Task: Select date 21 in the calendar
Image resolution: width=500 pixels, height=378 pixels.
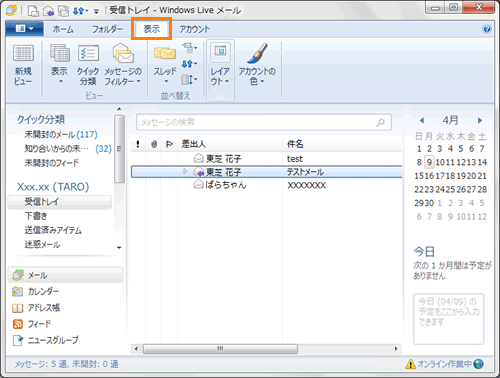Action: pos(482,176)
